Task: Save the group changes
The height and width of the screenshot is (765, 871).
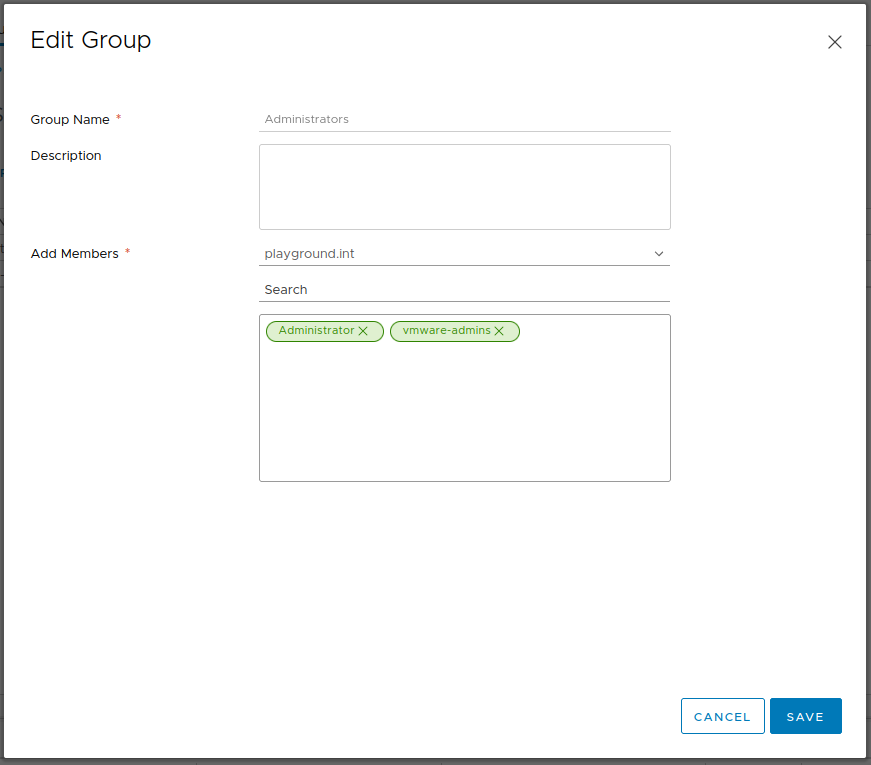Action: [x=805, y=716]
